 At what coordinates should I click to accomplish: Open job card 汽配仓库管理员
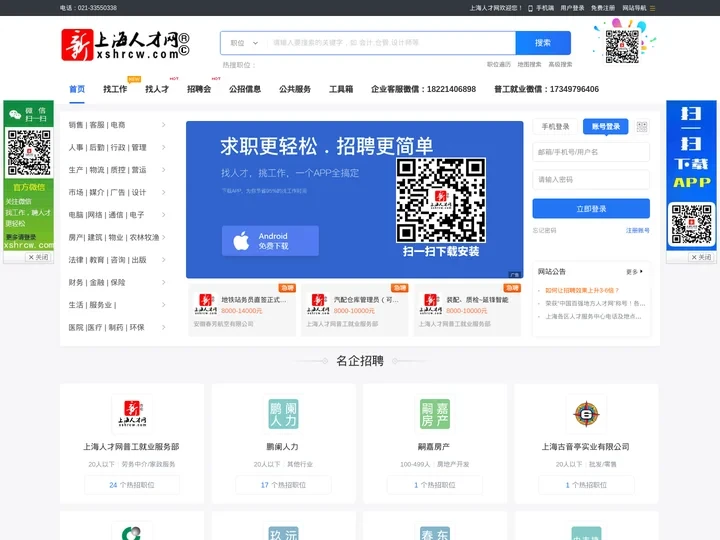click(354, 310)
